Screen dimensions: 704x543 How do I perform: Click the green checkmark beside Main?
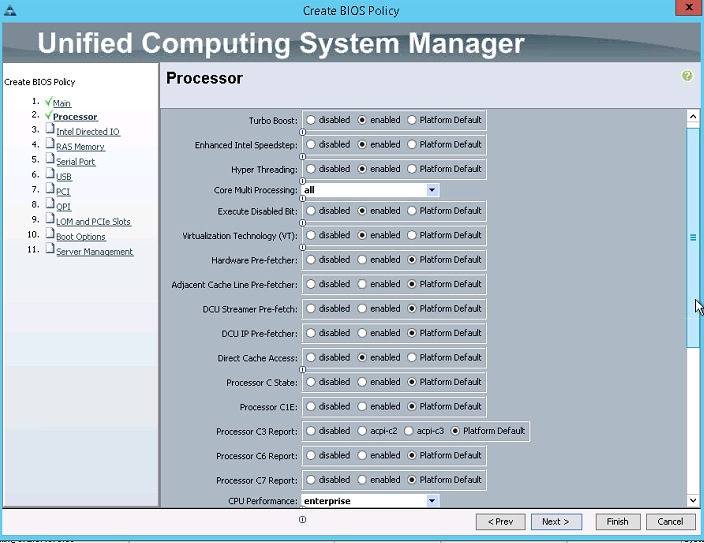point(48,102)
